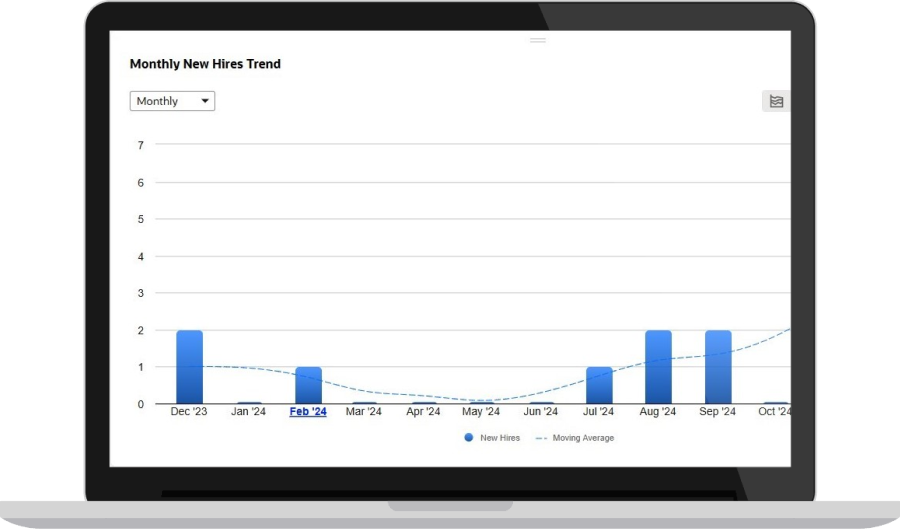Click the chart view icon at top right

coord(776,101)
